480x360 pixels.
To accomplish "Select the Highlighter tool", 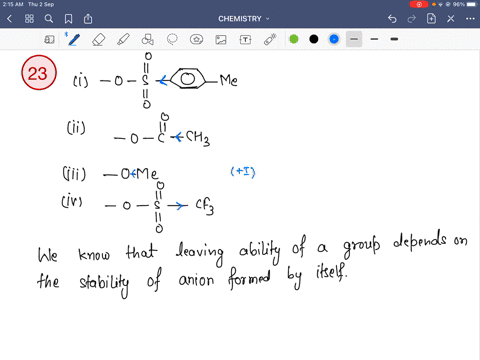I will click(x=123, y=39).
